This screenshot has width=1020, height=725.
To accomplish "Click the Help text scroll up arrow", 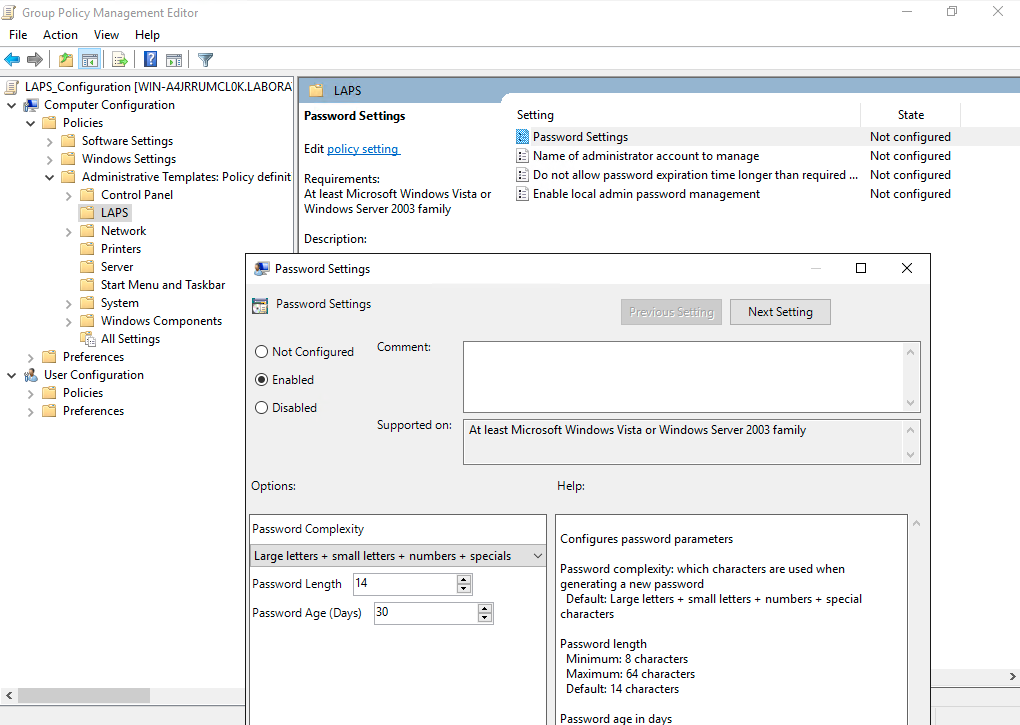I will point(916,523).
